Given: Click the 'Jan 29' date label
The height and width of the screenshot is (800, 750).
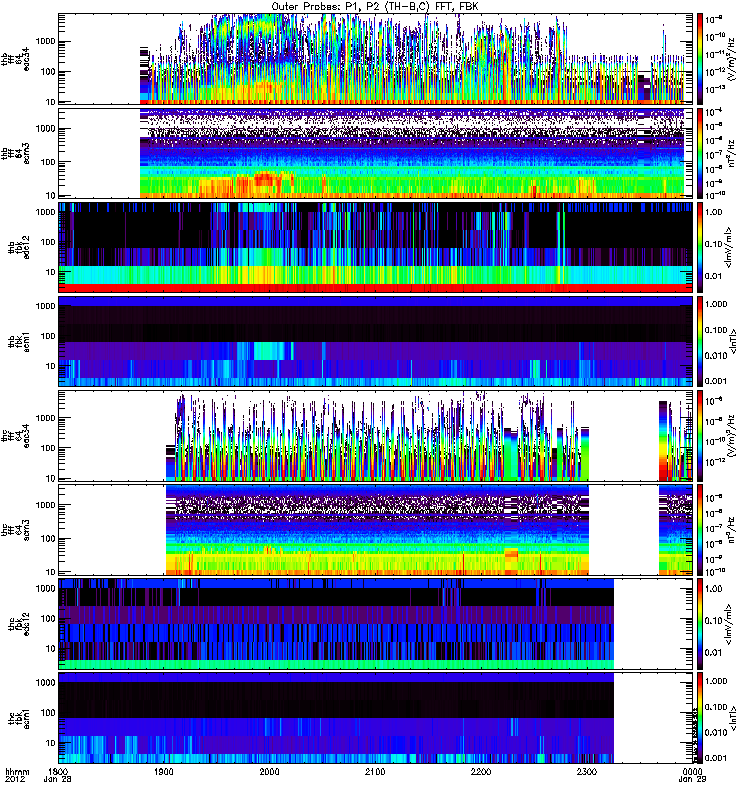Looking at the screenshot, I should pos(692,780).
